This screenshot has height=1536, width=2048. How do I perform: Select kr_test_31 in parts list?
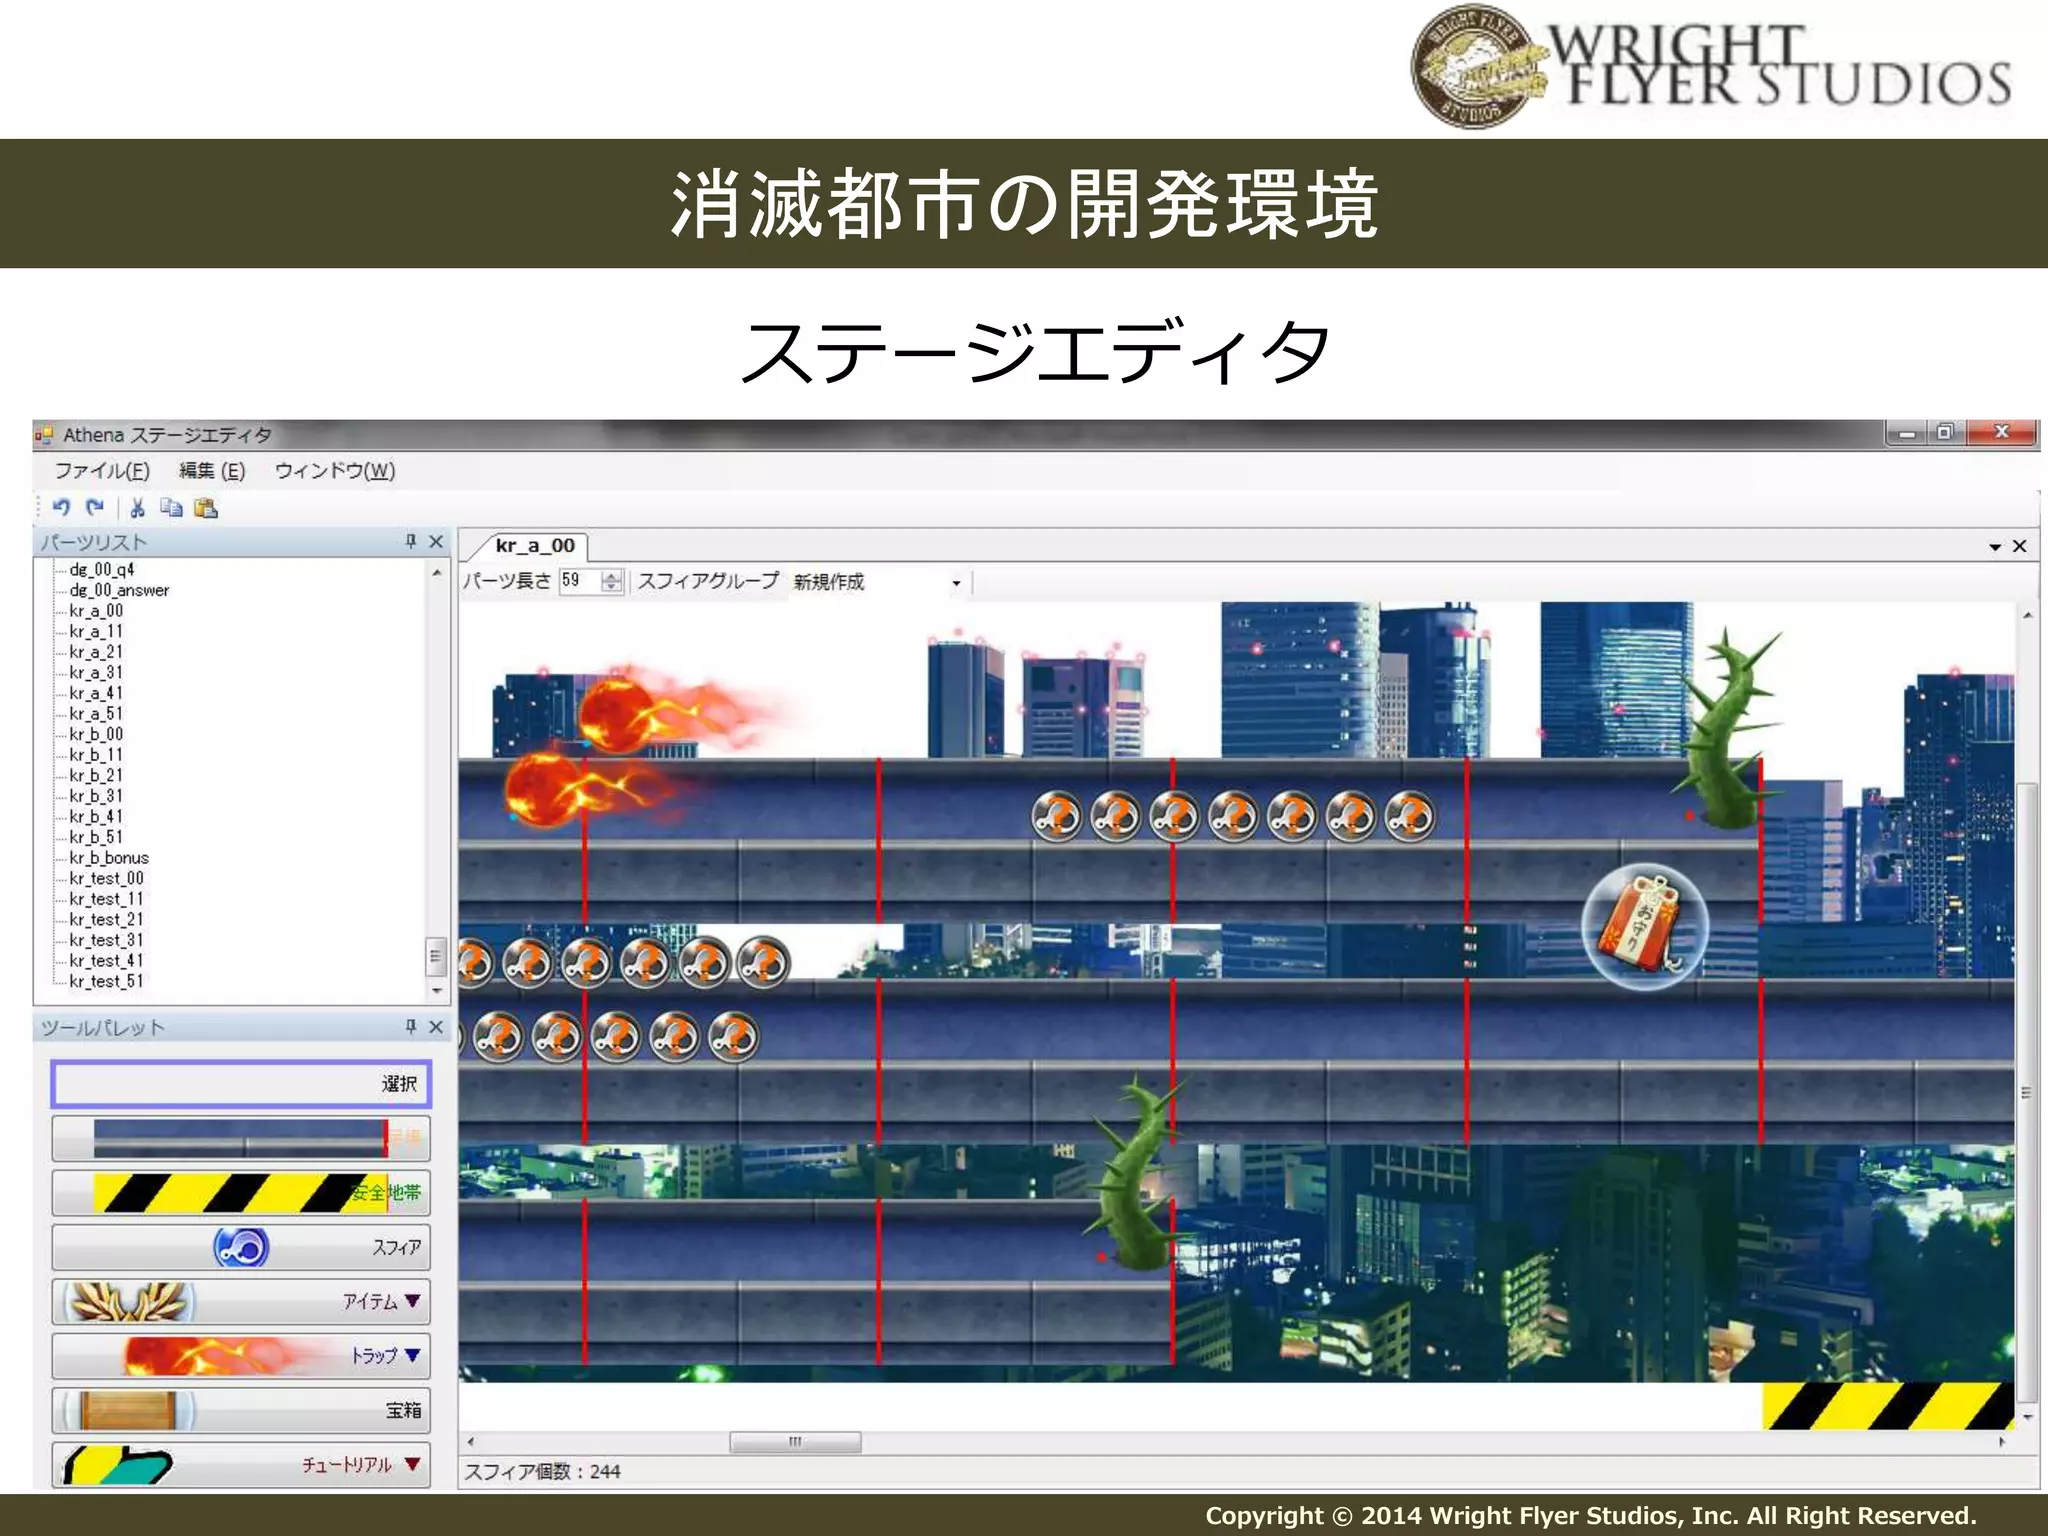point(106,940)
